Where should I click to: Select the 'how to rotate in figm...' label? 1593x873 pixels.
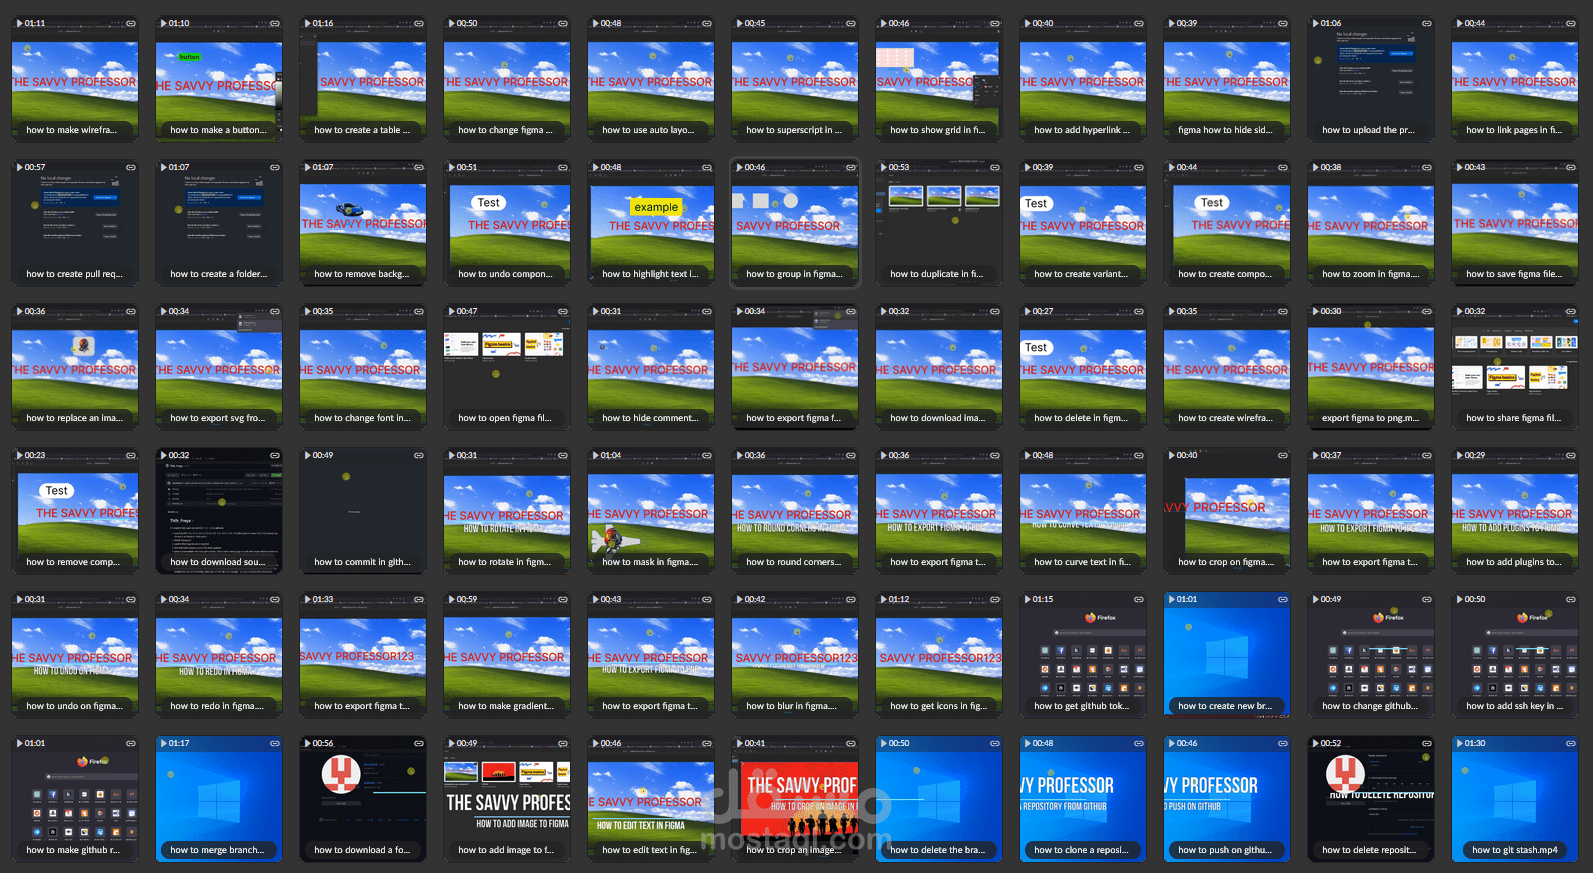click(x=505, y=562)
